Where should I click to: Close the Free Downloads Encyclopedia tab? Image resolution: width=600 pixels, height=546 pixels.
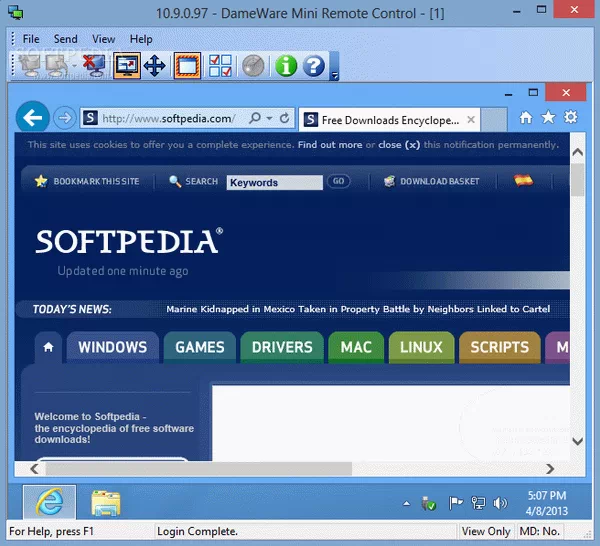pyautogui.click(x=471, y=120)
